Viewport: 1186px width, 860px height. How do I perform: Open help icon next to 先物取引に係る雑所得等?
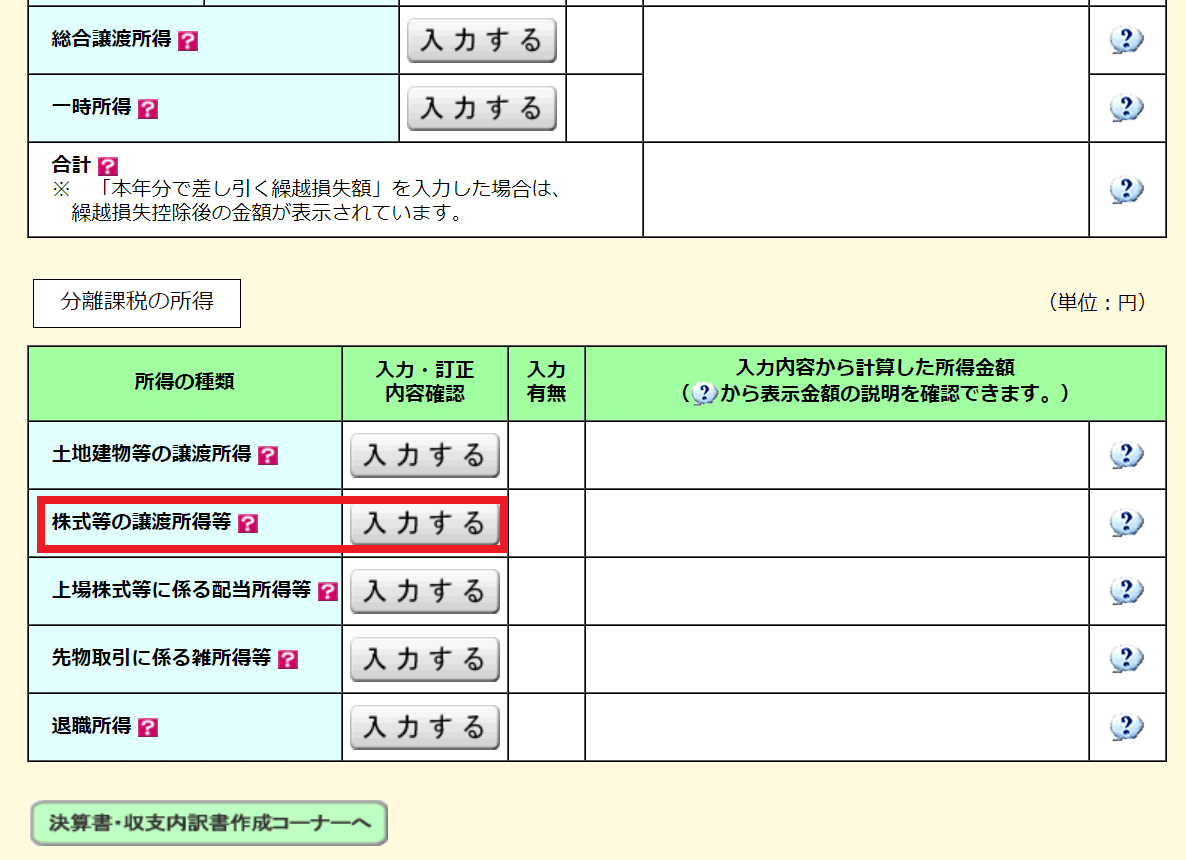(290, 658)
